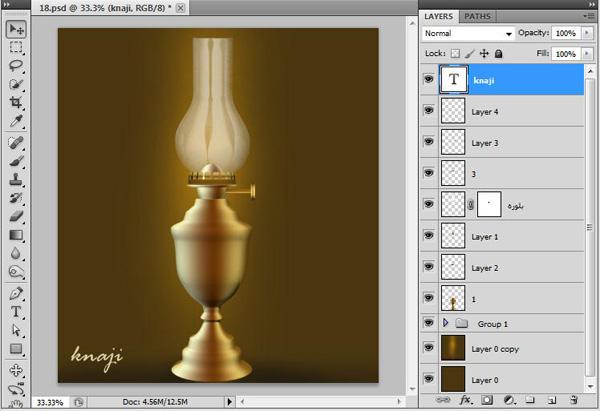Open the Layers panel options menu
The width and height of the screenshot is (600, 411).
coord(588,16)
